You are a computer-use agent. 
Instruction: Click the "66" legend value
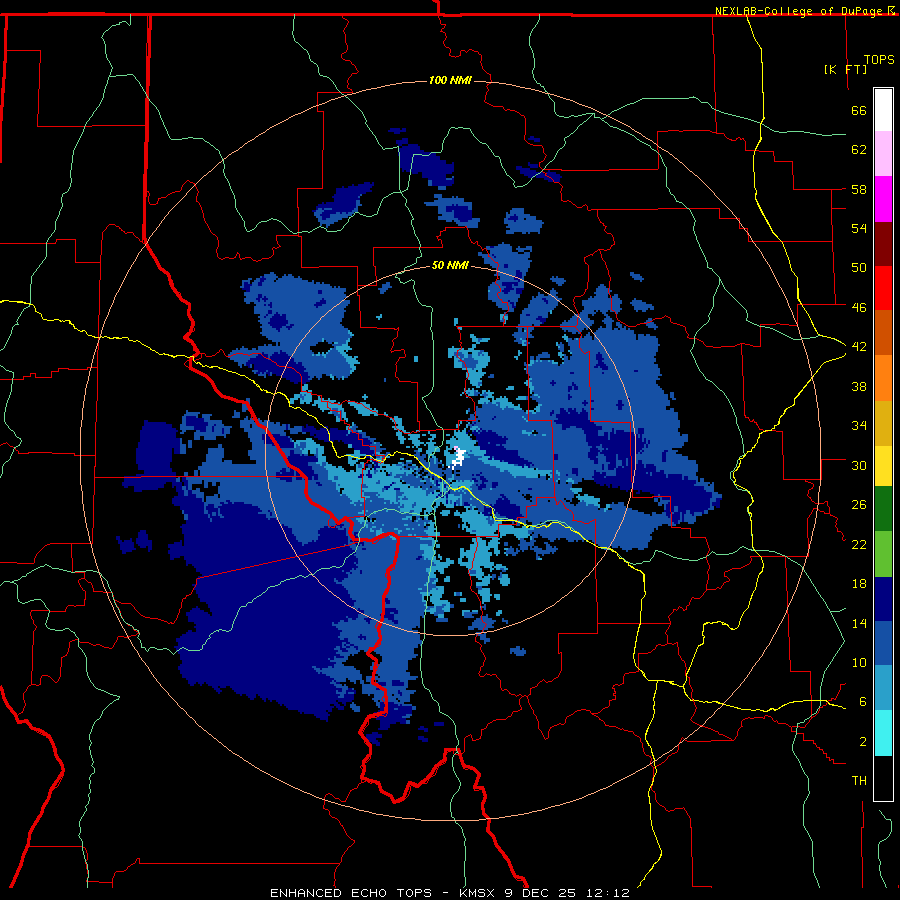coord(858,110)
